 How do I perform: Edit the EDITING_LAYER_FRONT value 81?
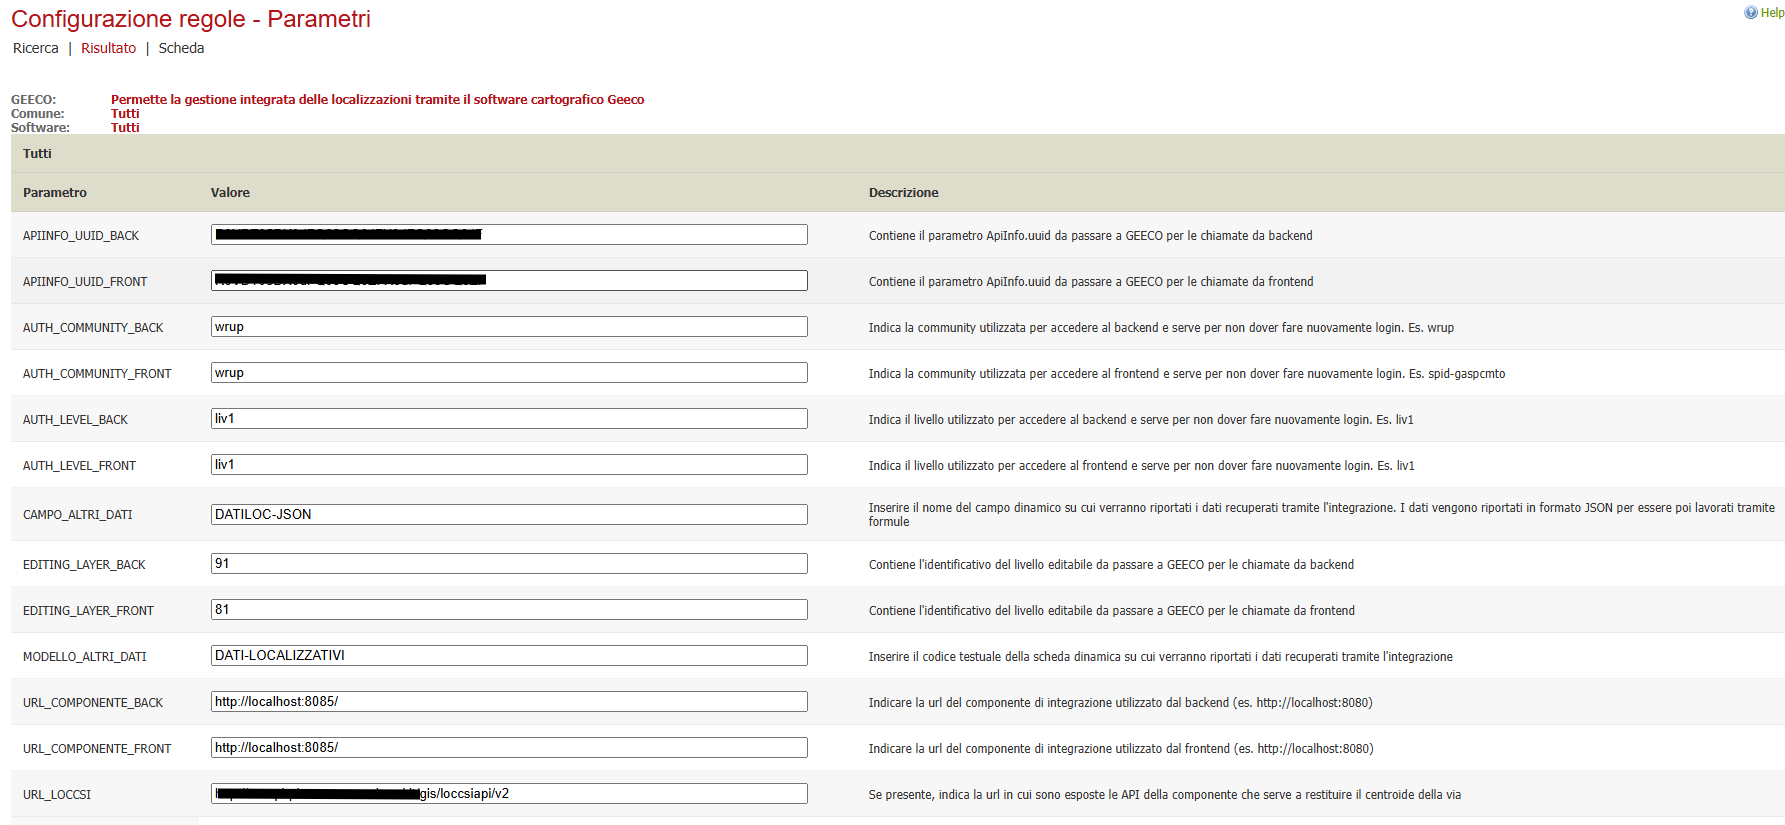coord(509,610)
